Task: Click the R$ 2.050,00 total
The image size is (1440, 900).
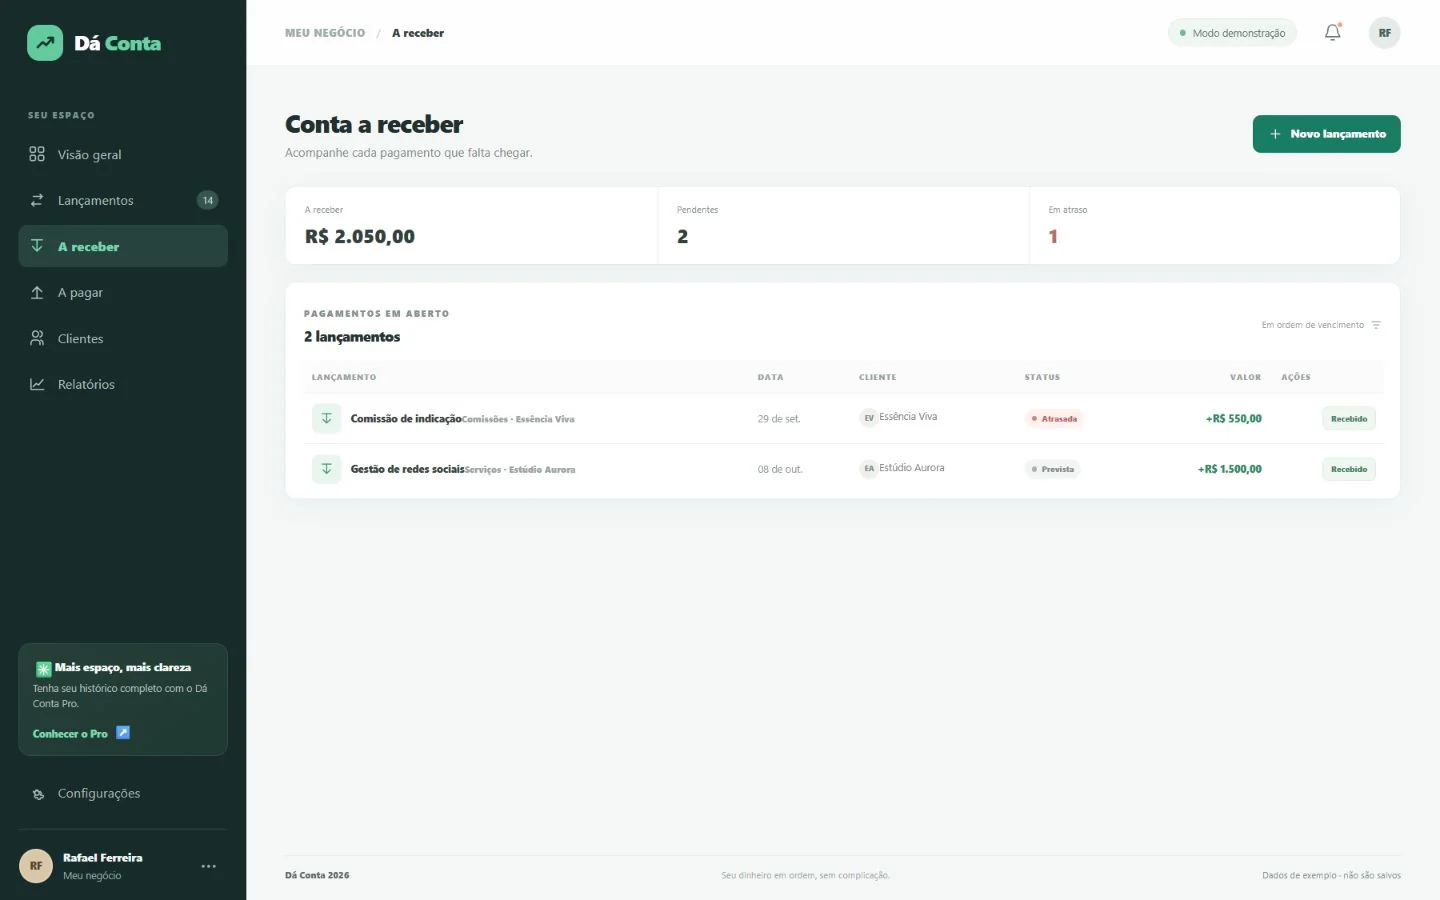Action: 360,237
